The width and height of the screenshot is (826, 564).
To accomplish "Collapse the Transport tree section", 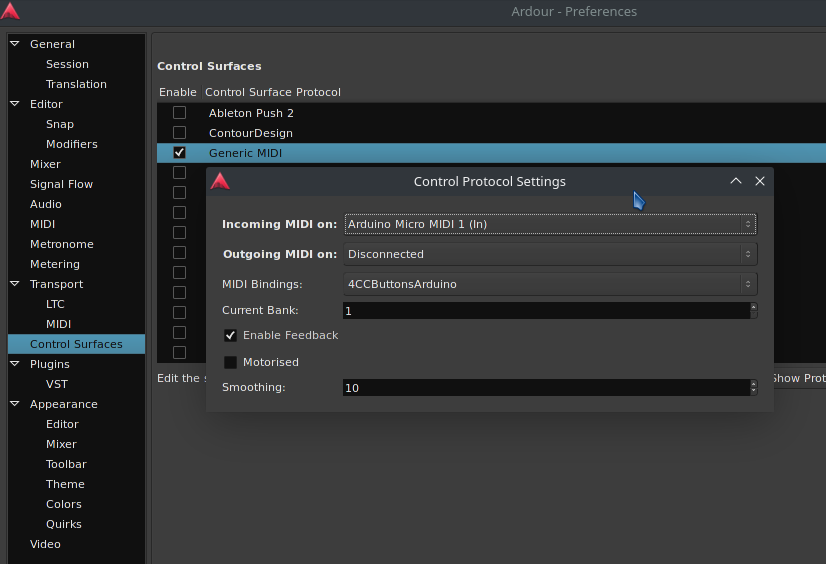I will click(15, 284).
